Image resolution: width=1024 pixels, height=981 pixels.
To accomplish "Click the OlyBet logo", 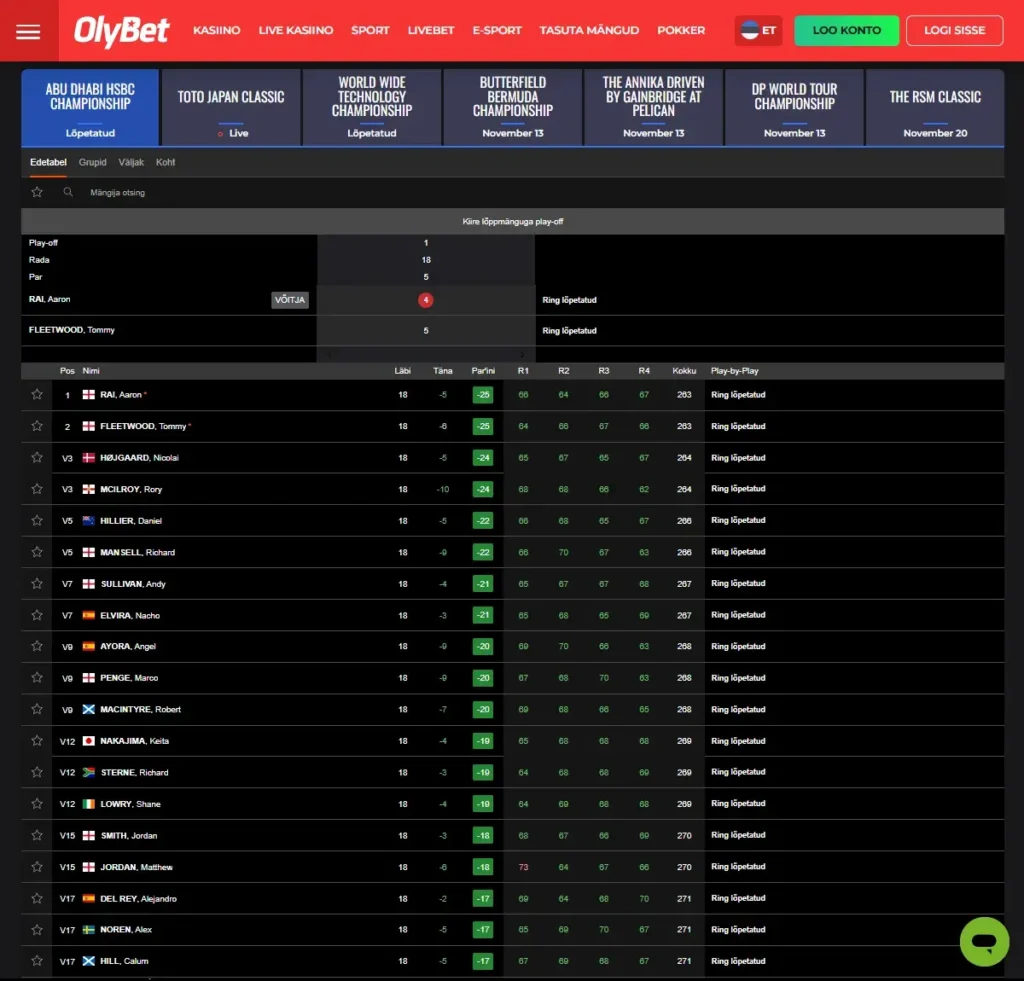I will (x=121, y=31).
